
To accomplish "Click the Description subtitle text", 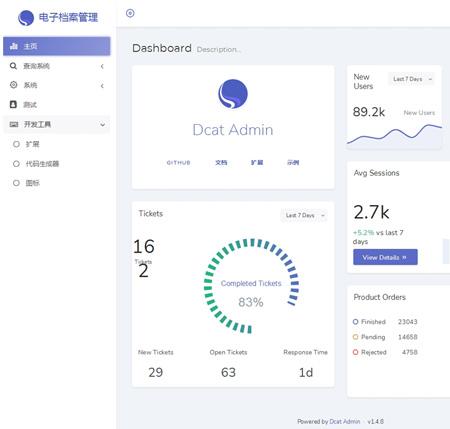I will [218, 50].
